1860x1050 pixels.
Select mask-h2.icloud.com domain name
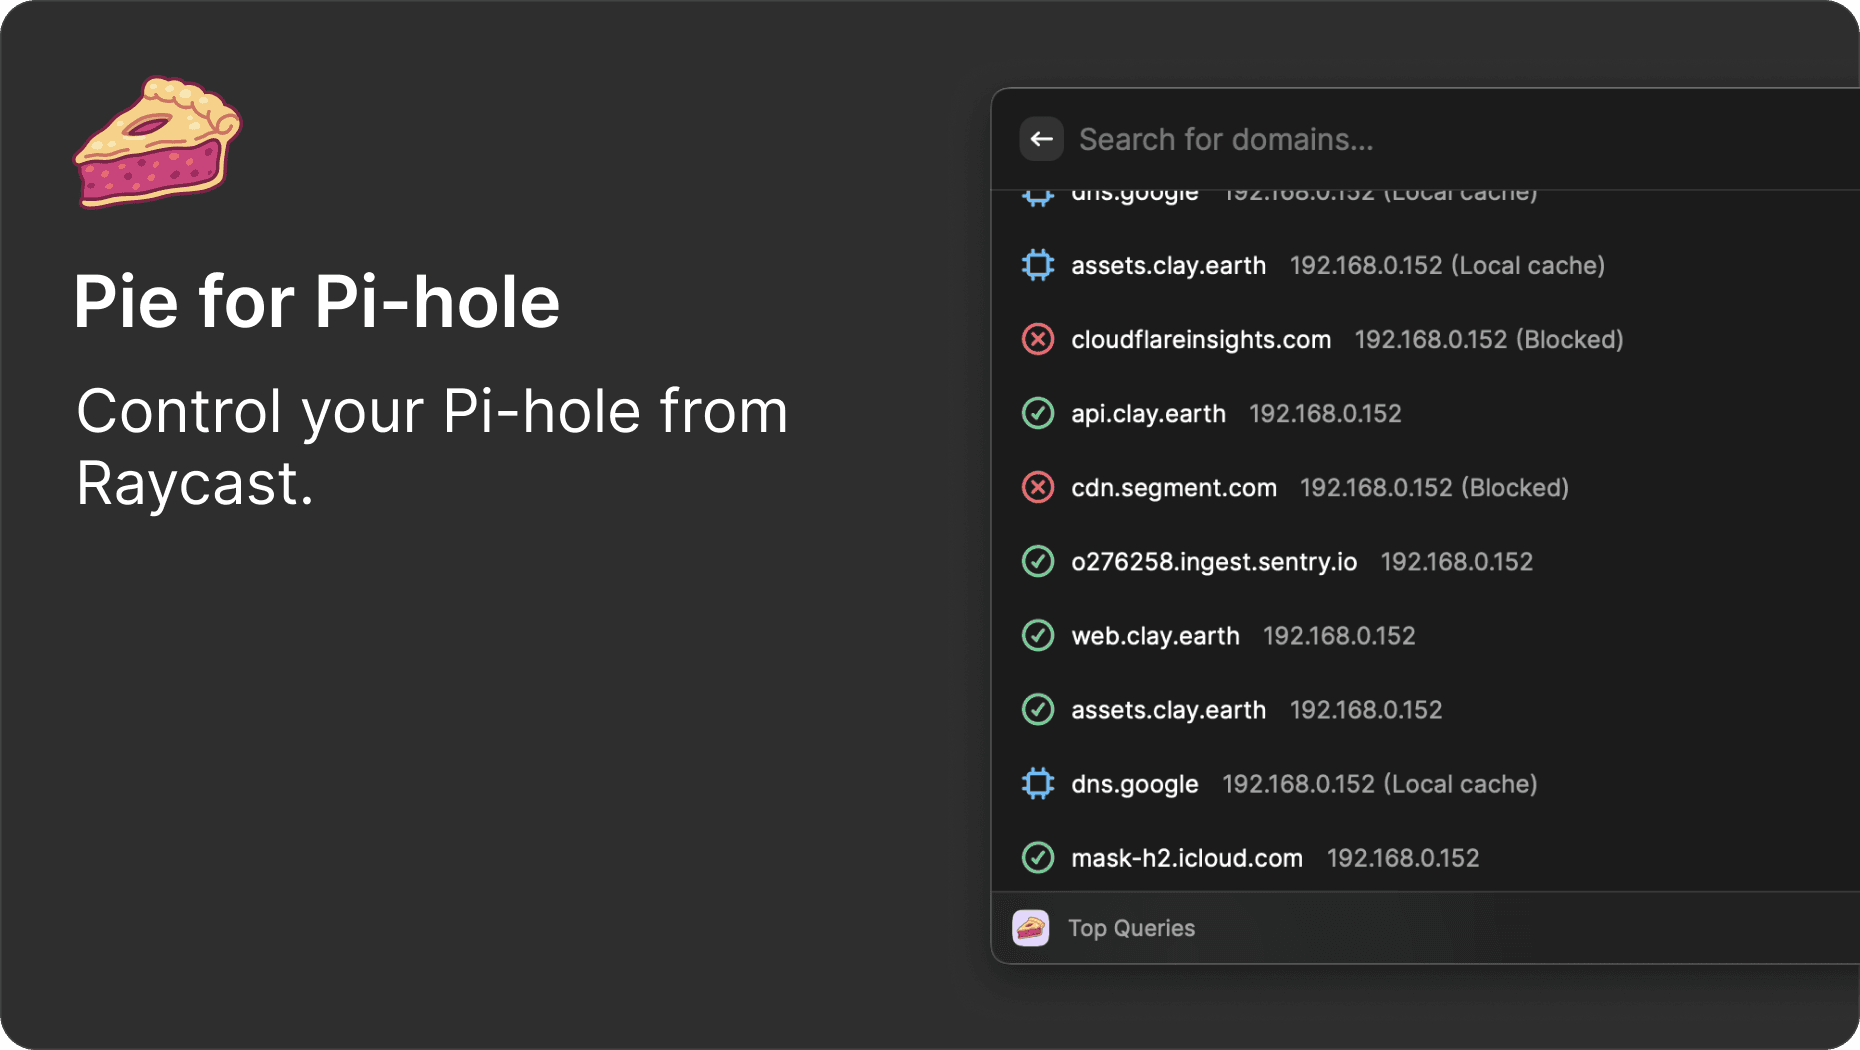tap(1187, 858)
